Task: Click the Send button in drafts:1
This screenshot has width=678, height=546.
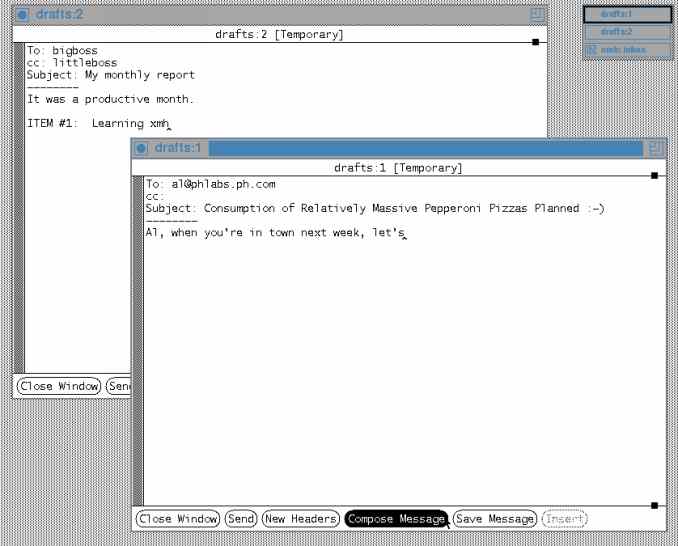Action: (x=240, y=519)
